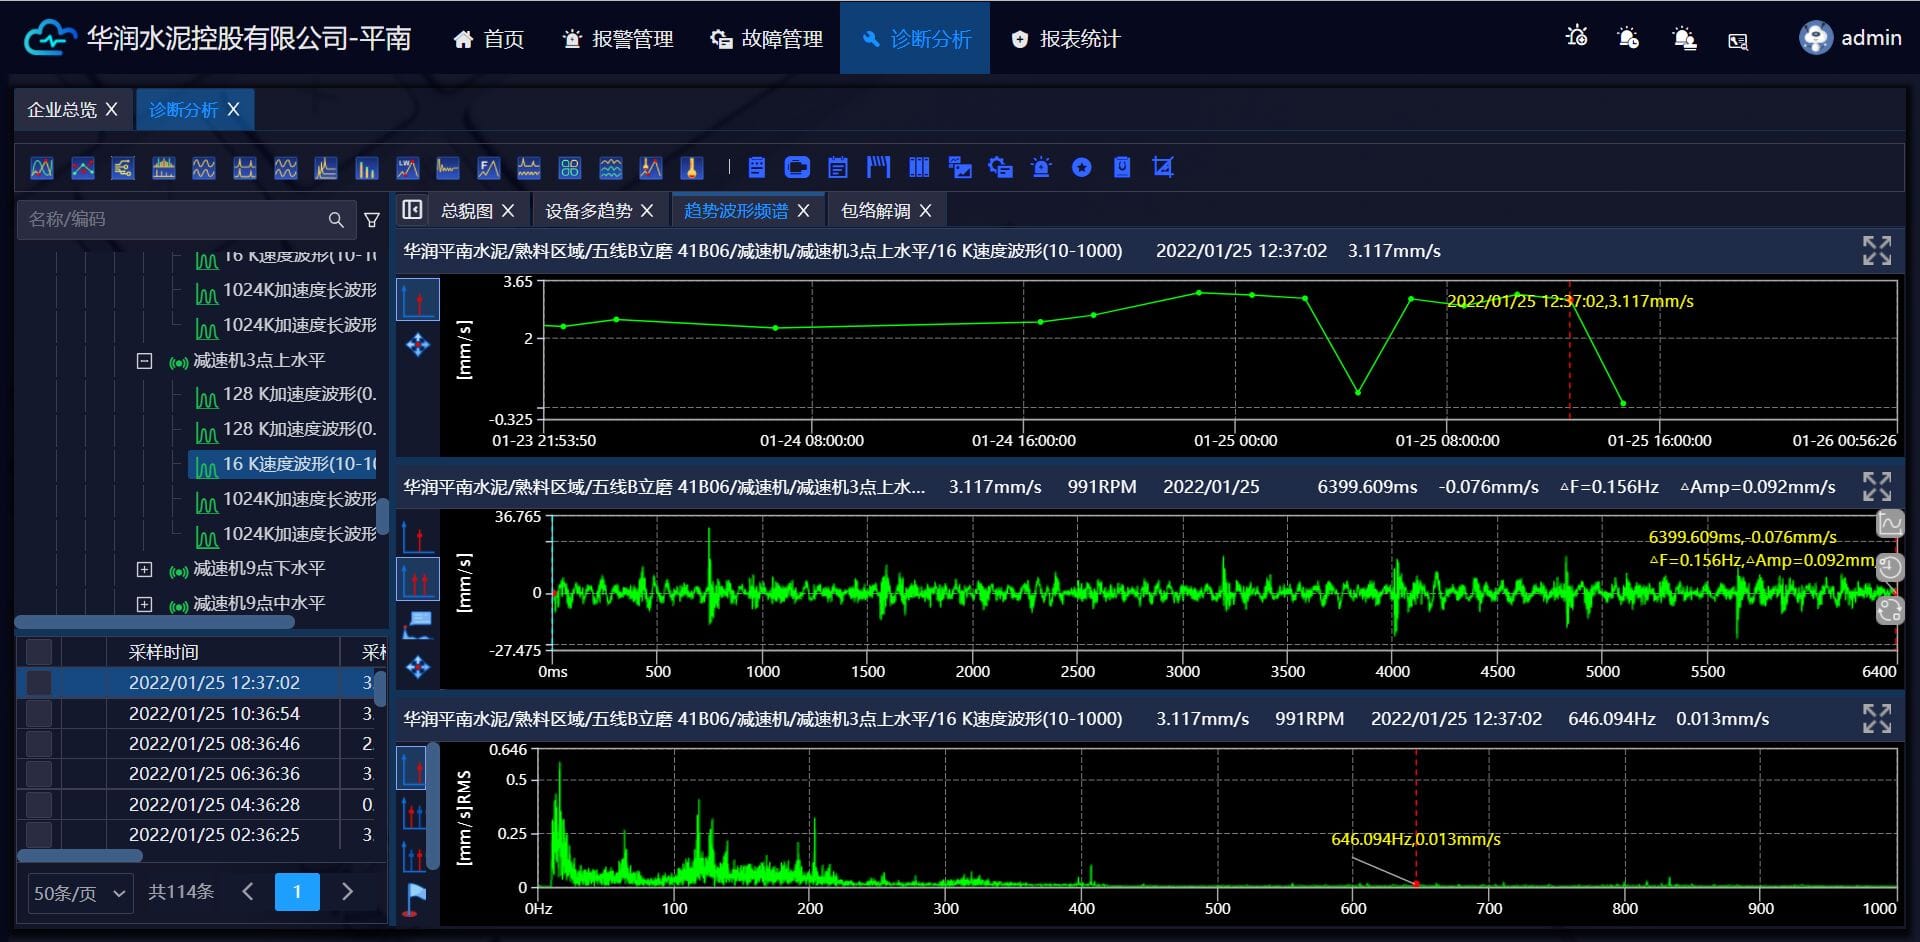Open the filter funnel next to search
The width and height of the screenshot is (1920, 942).
pyautogui.click(x=372, y=220)
